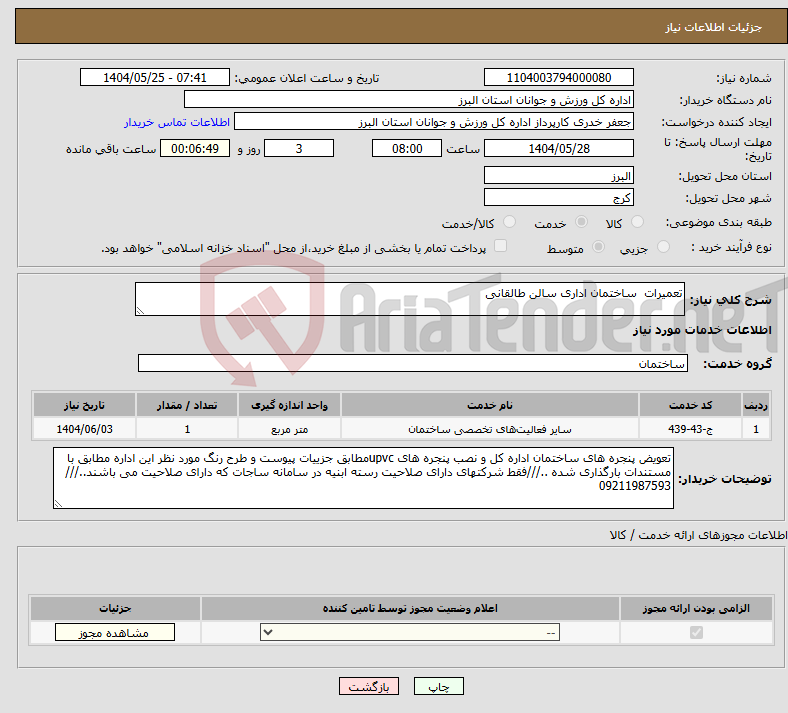Click the ایجاد کننده درخواست field
Image resolution: width=788 pixels, height=713 pixels.
tap(434, 122)
